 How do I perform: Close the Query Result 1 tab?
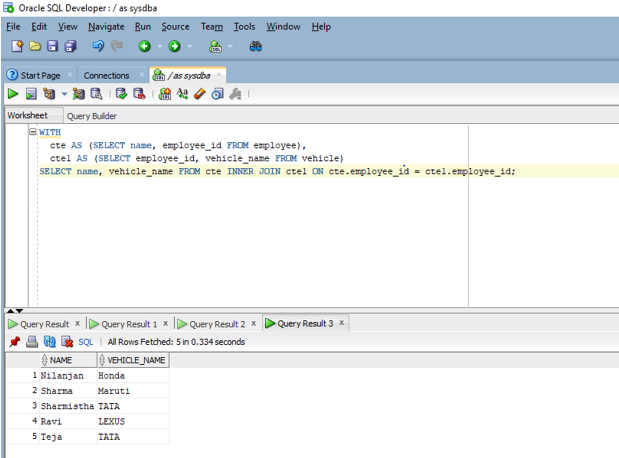coord(165,323)
